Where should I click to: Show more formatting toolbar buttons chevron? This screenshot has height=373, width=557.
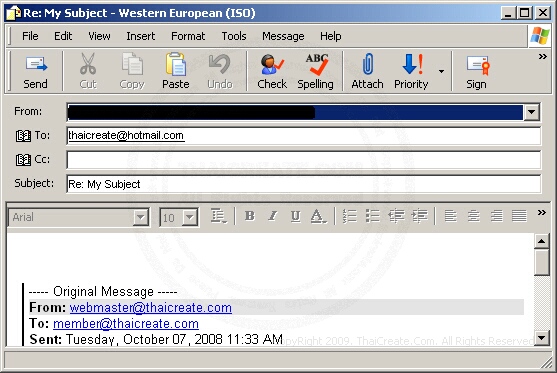pyautogui.click(x=541, y=212)
